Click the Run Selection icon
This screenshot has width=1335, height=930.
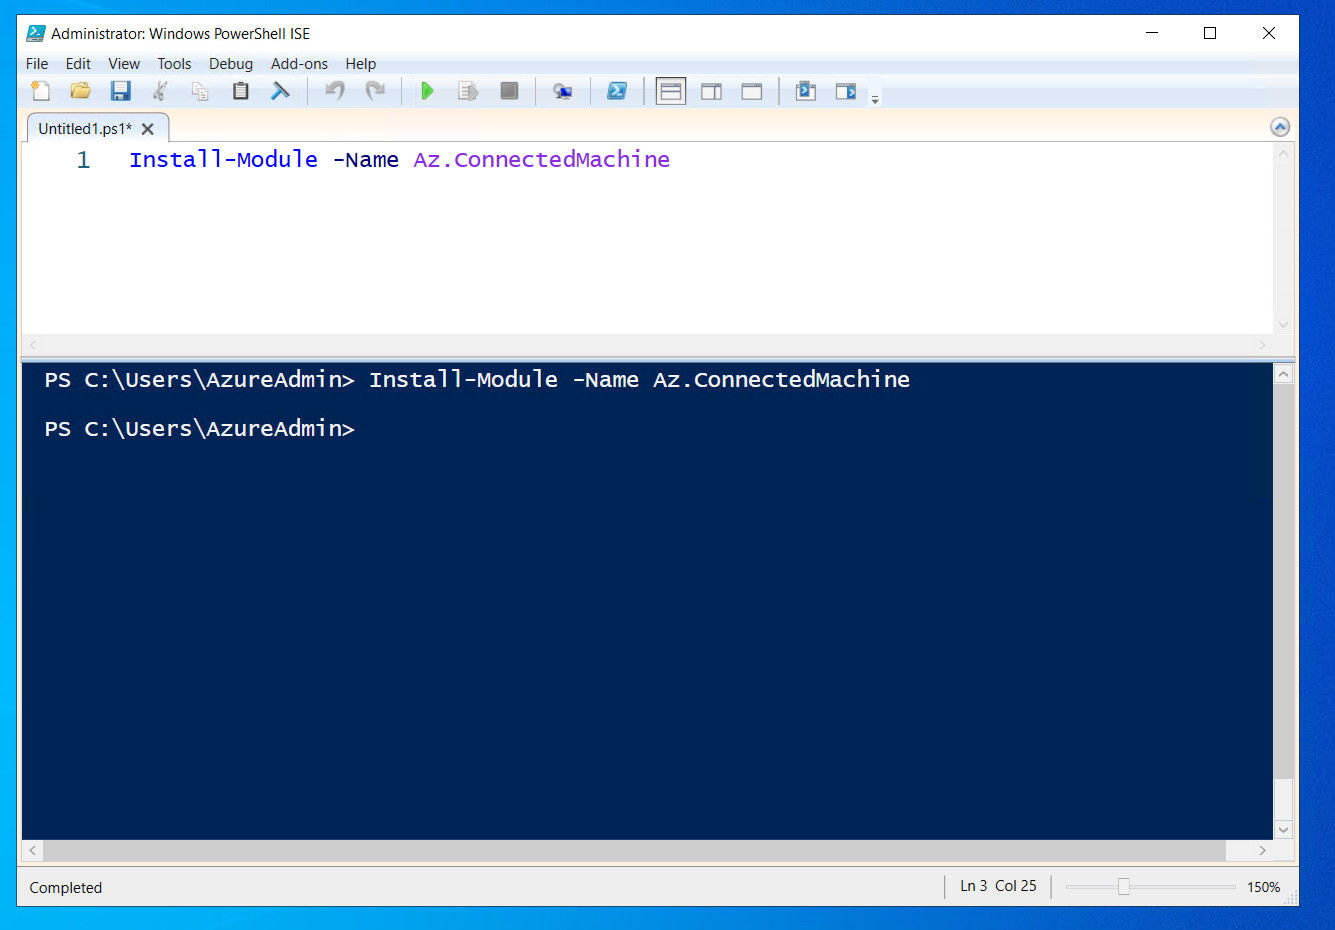pyautogui.click(x=468, y=91)
